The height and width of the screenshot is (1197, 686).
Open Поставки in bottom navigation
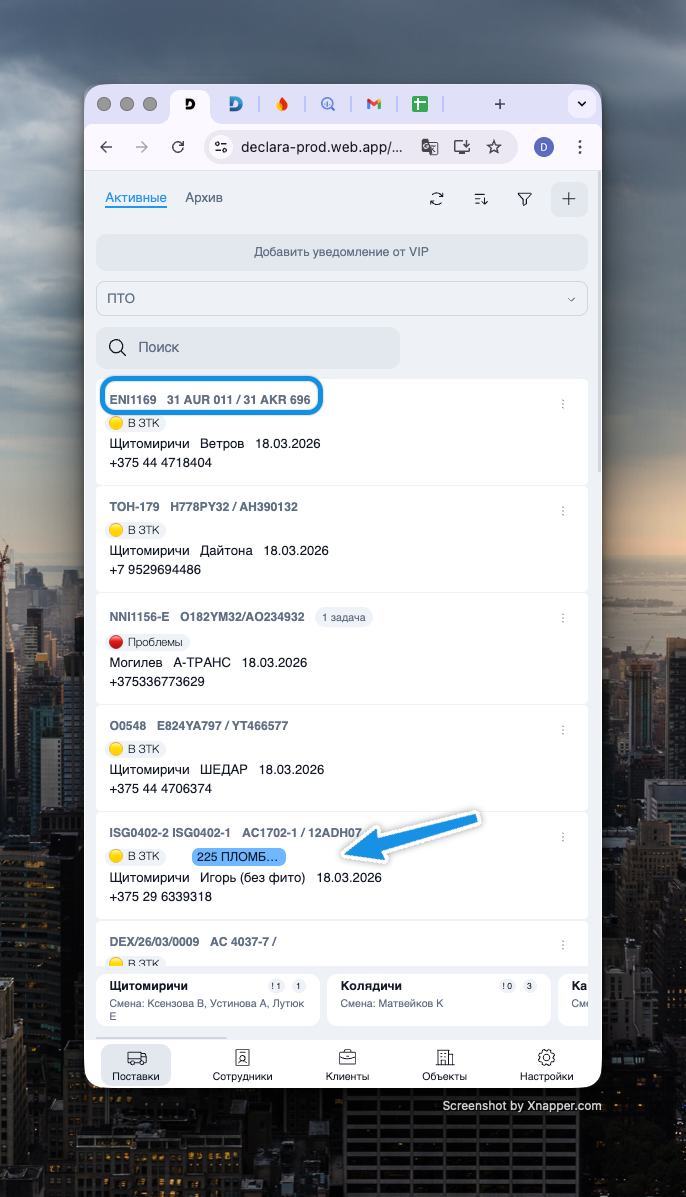(136, 1065)
